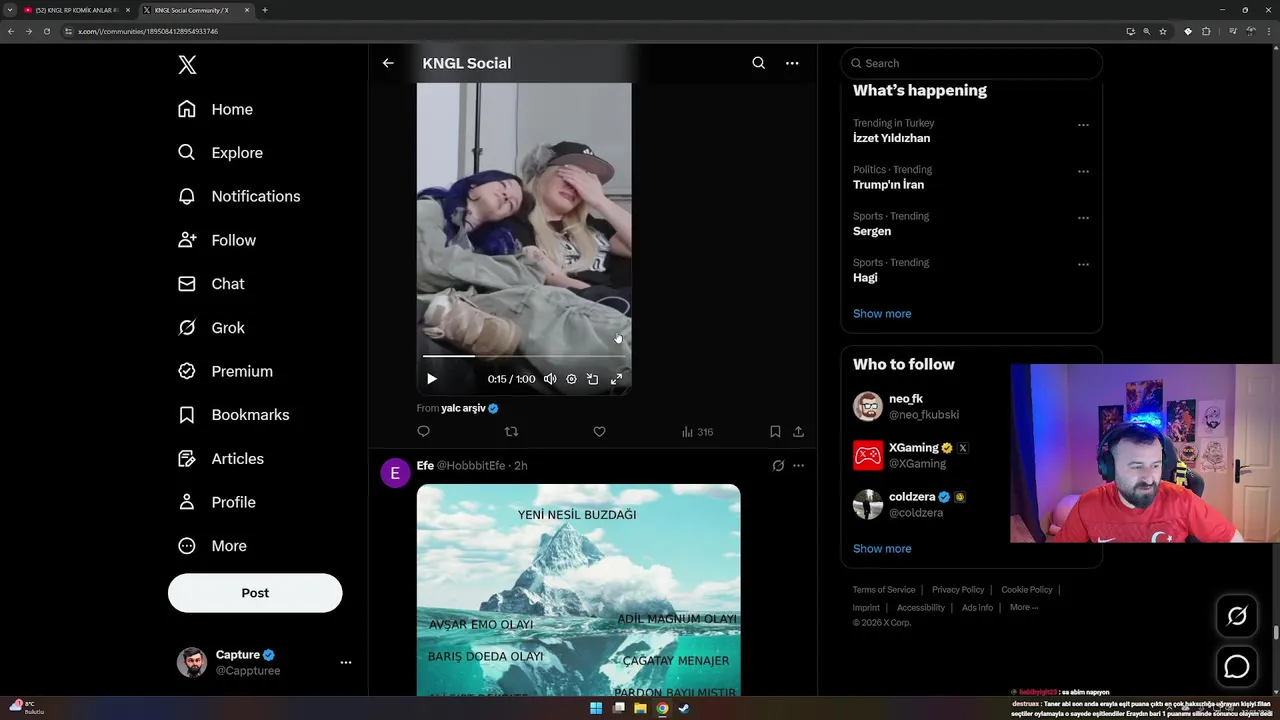This screenshot has width=1280, height=720.
Task: Open Sergen trending topic
Action: point(872,231)
